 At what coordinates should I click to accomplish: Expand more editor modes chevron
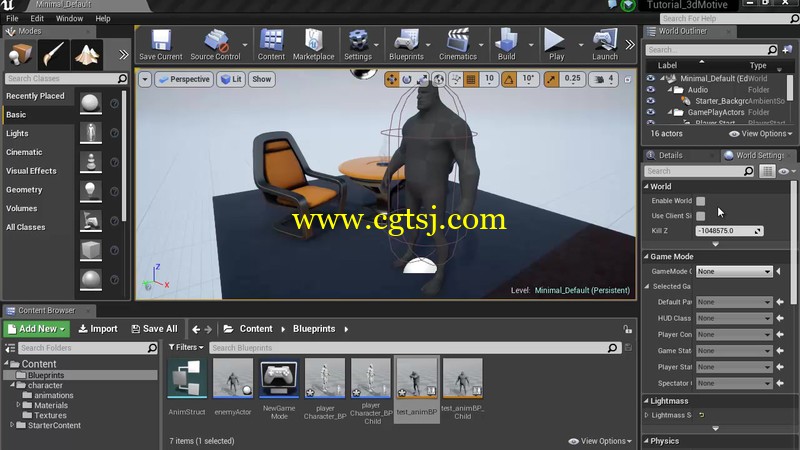pos(123,55)
